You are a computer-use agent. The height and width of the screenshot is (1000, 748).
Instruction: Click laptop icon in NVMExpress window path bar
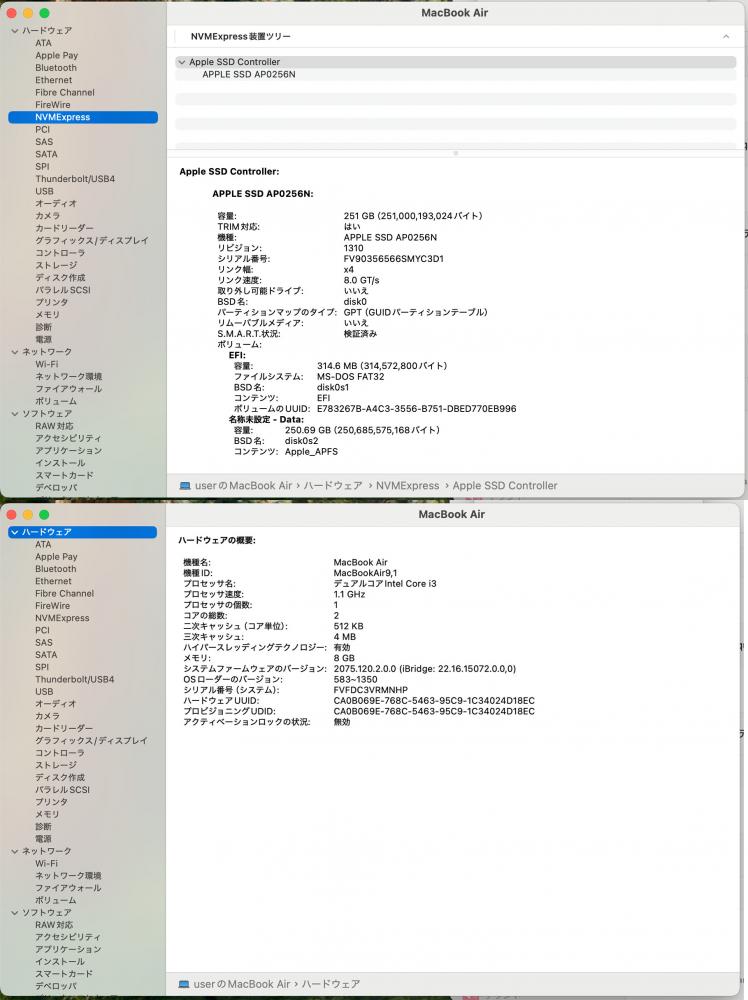point(185,486)
